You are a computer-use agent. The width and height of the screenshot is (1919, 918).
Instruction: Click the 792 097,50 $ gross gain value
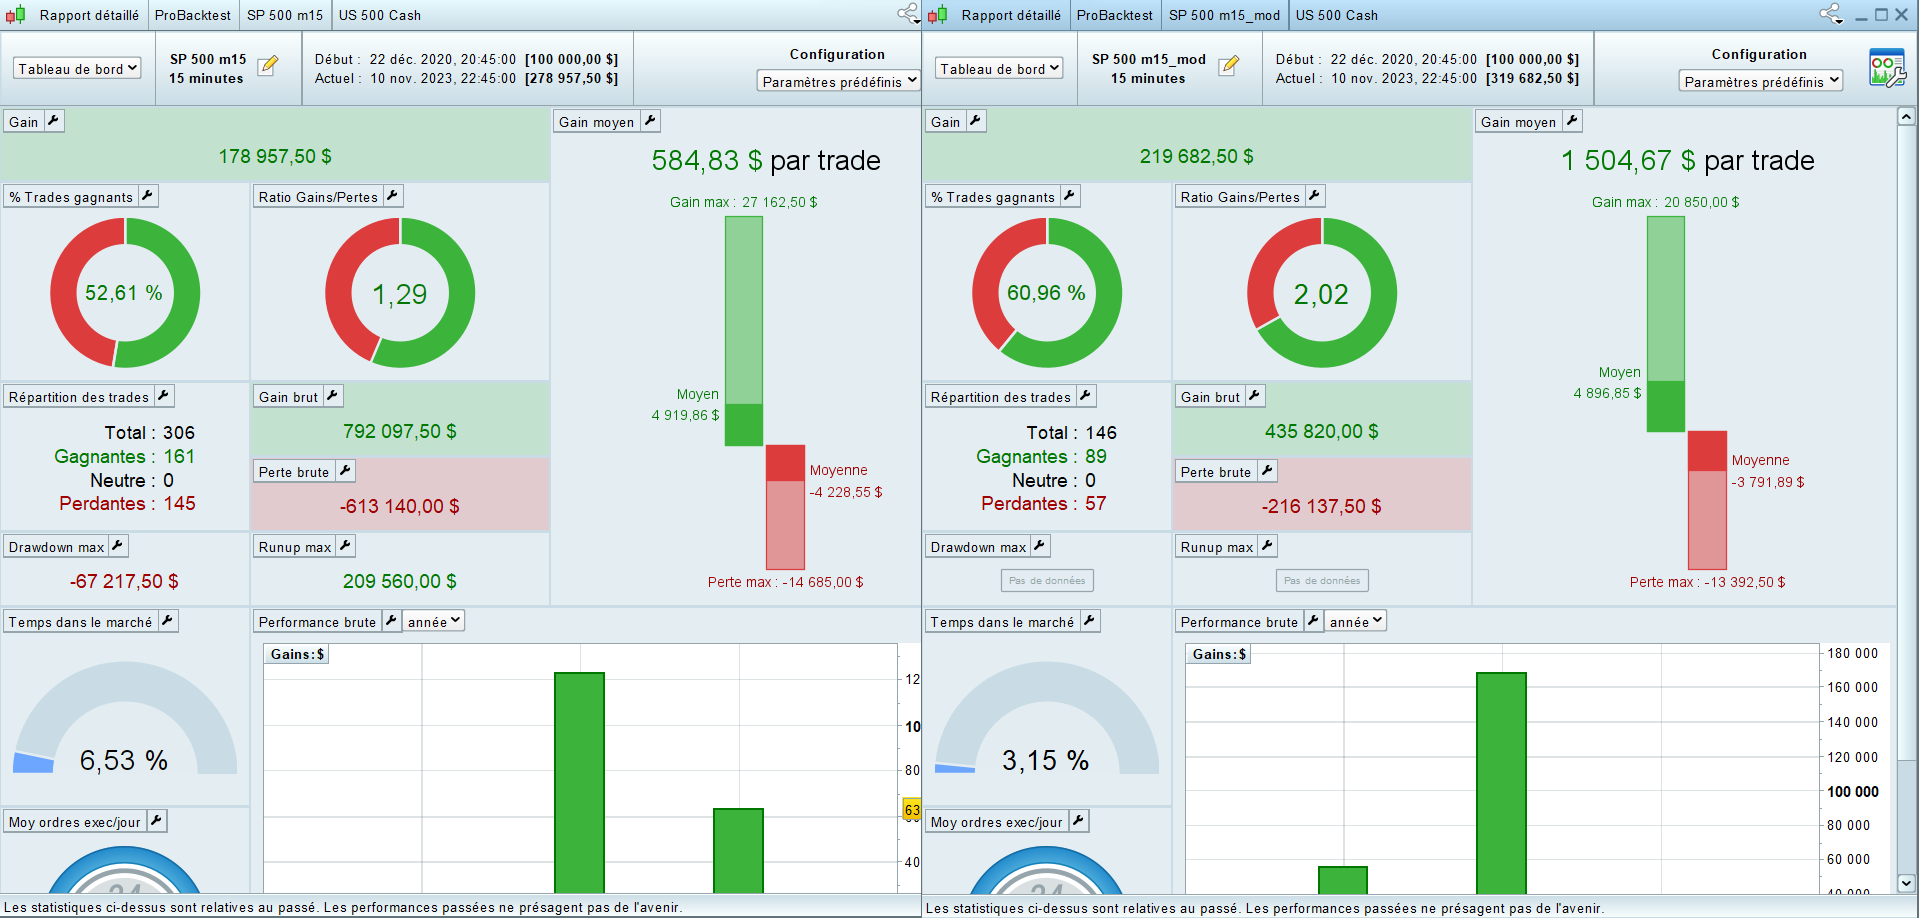pos(400,431)
